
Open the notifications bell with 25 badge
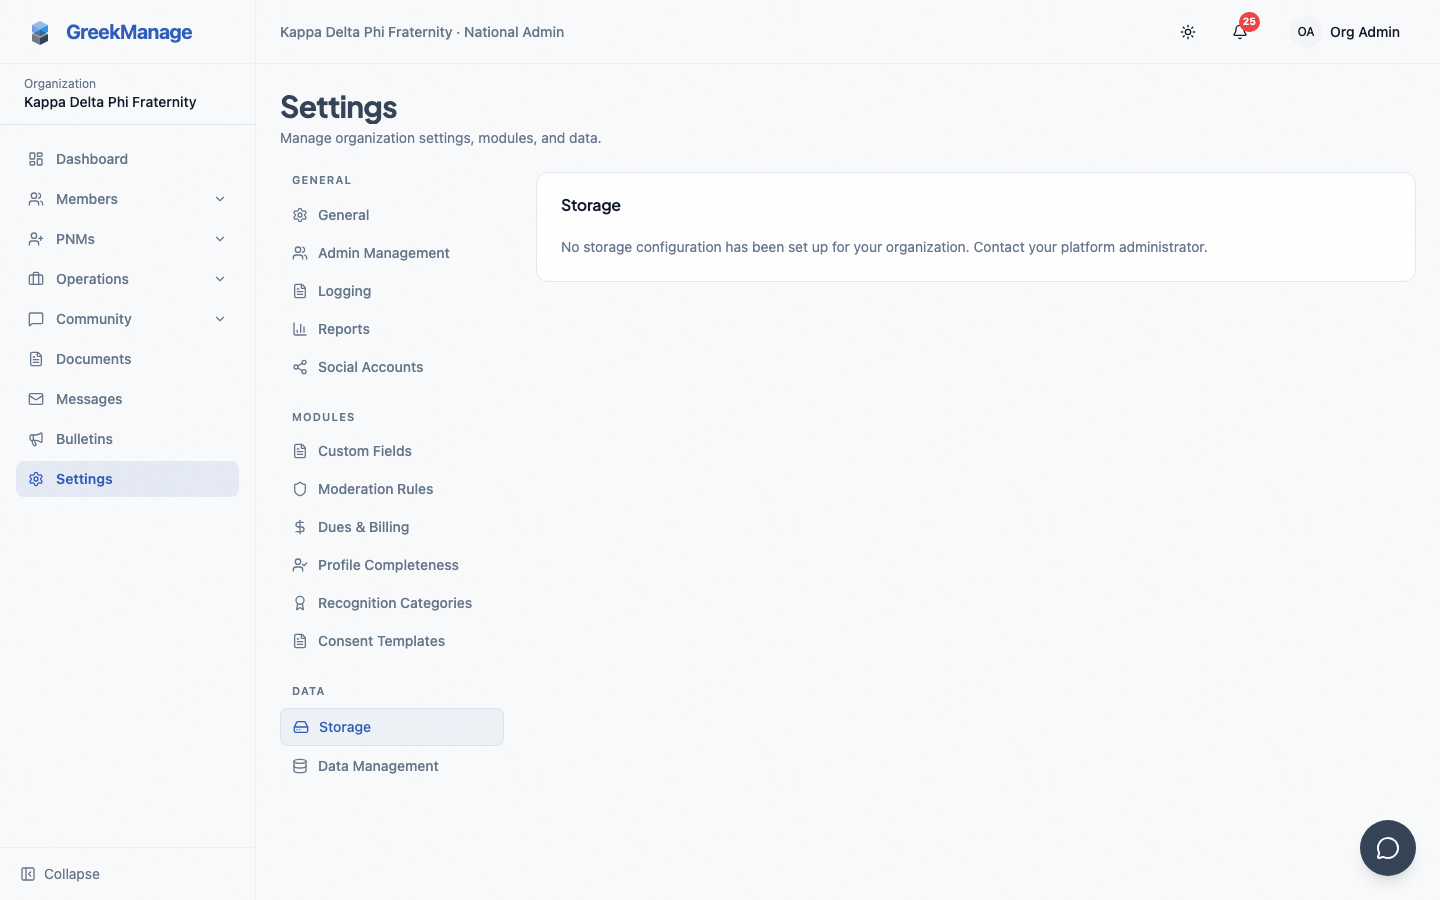point(1240,32)
